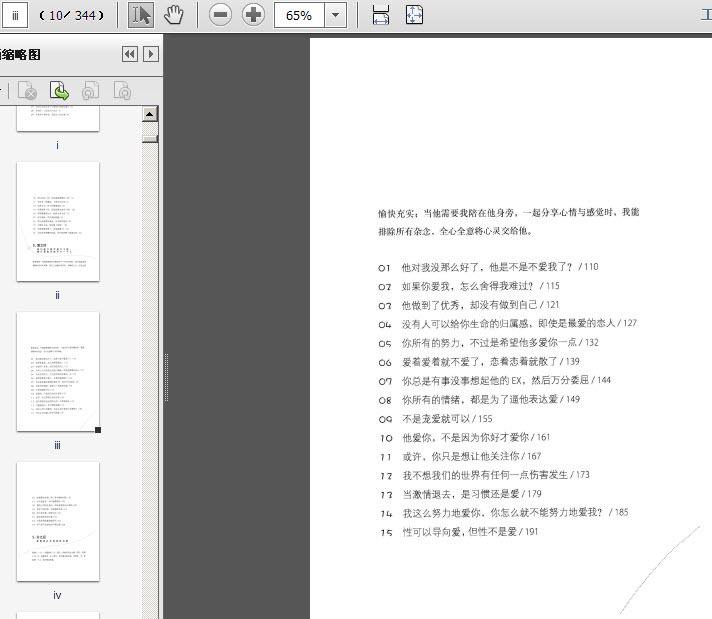Open thumbnails panel options arrow button
The height and width of the screenshot is (619, 712).
tap(151, 54)
